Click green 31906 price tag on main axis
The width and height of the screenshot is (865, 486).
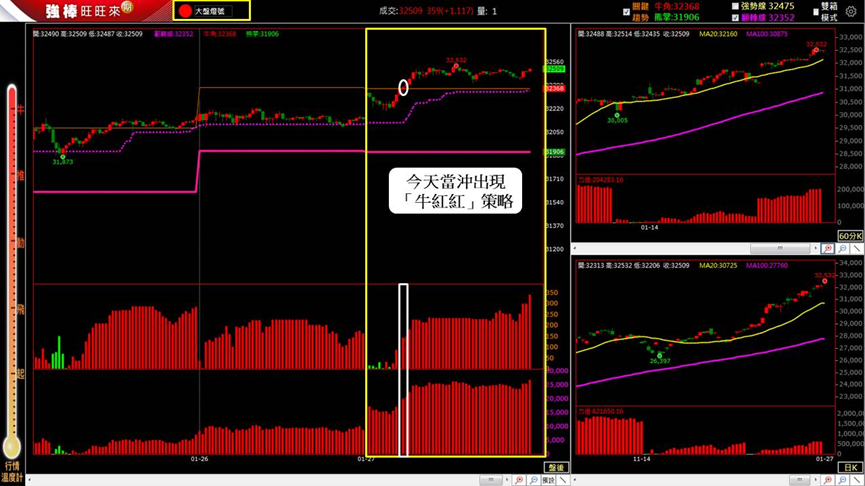[554, 152]
